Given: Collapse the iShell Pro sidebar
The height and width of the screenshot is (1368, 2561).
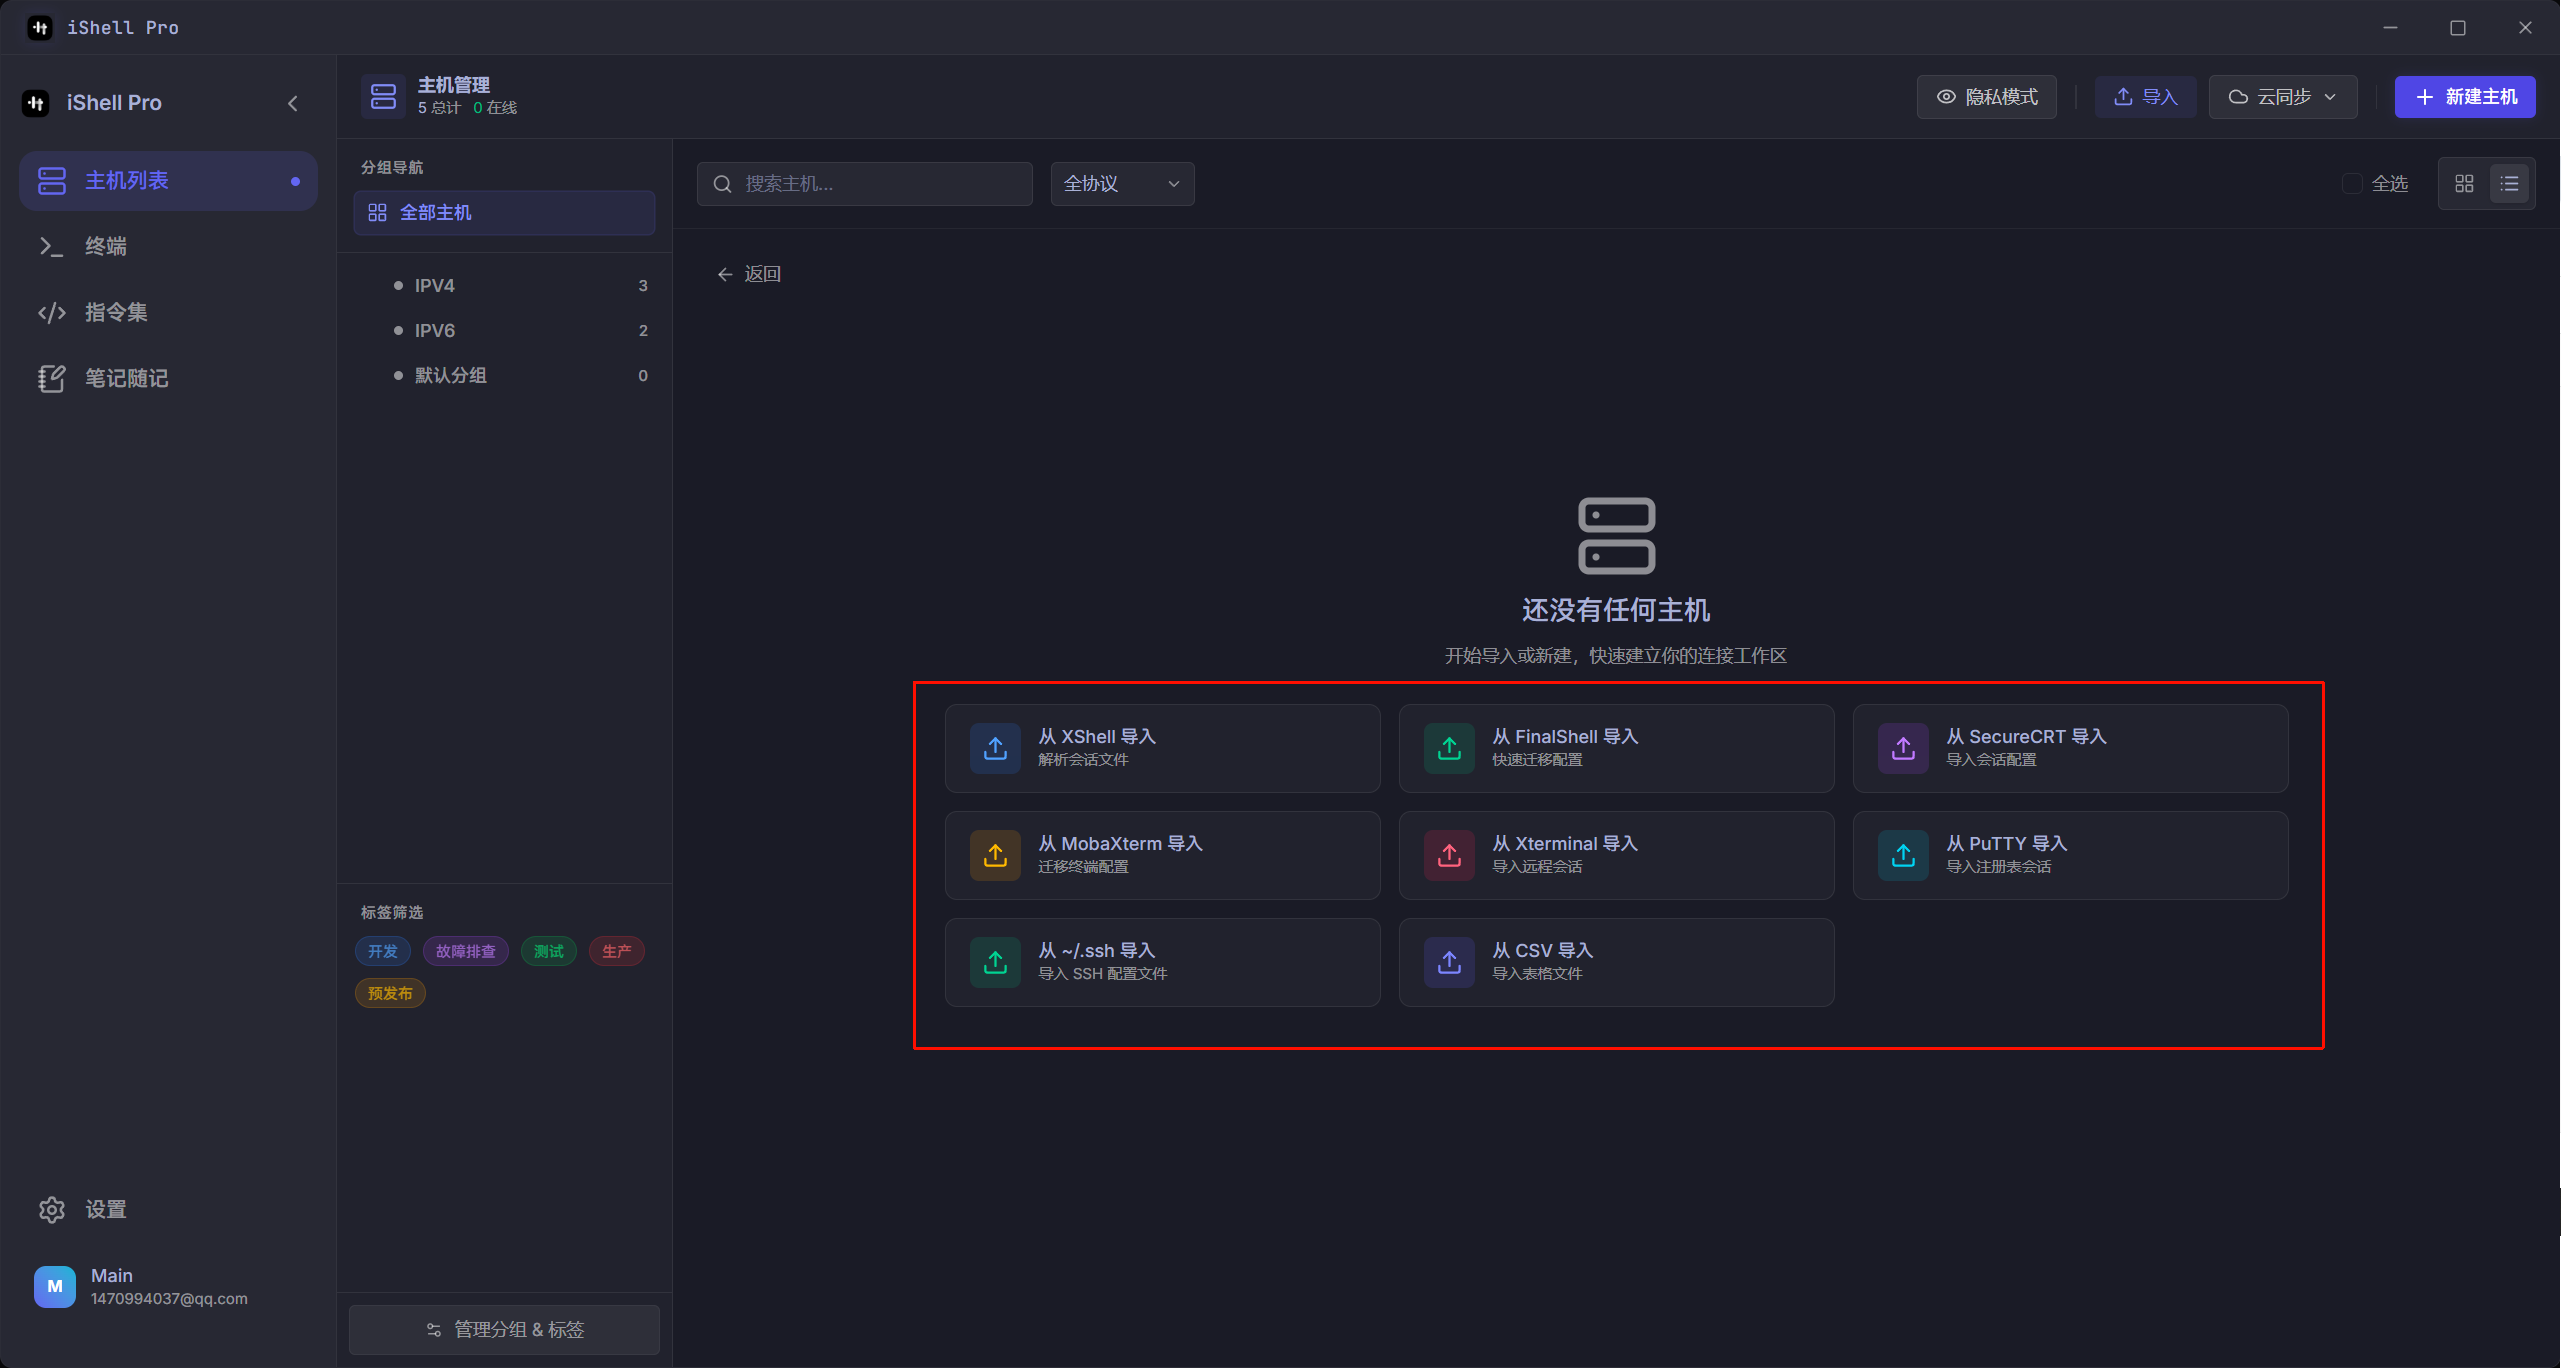Looking at the screenshot, I should point(293,103).
